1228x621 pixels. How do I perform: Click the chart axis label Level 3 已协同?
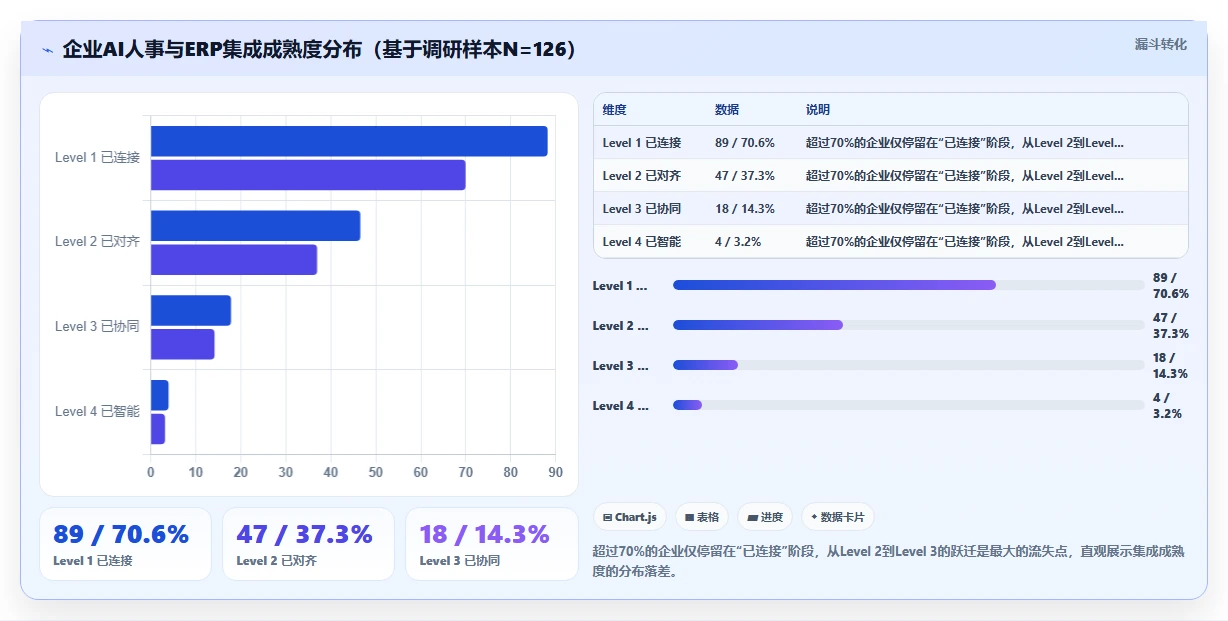pyautogui.click(x=97, y=326)
